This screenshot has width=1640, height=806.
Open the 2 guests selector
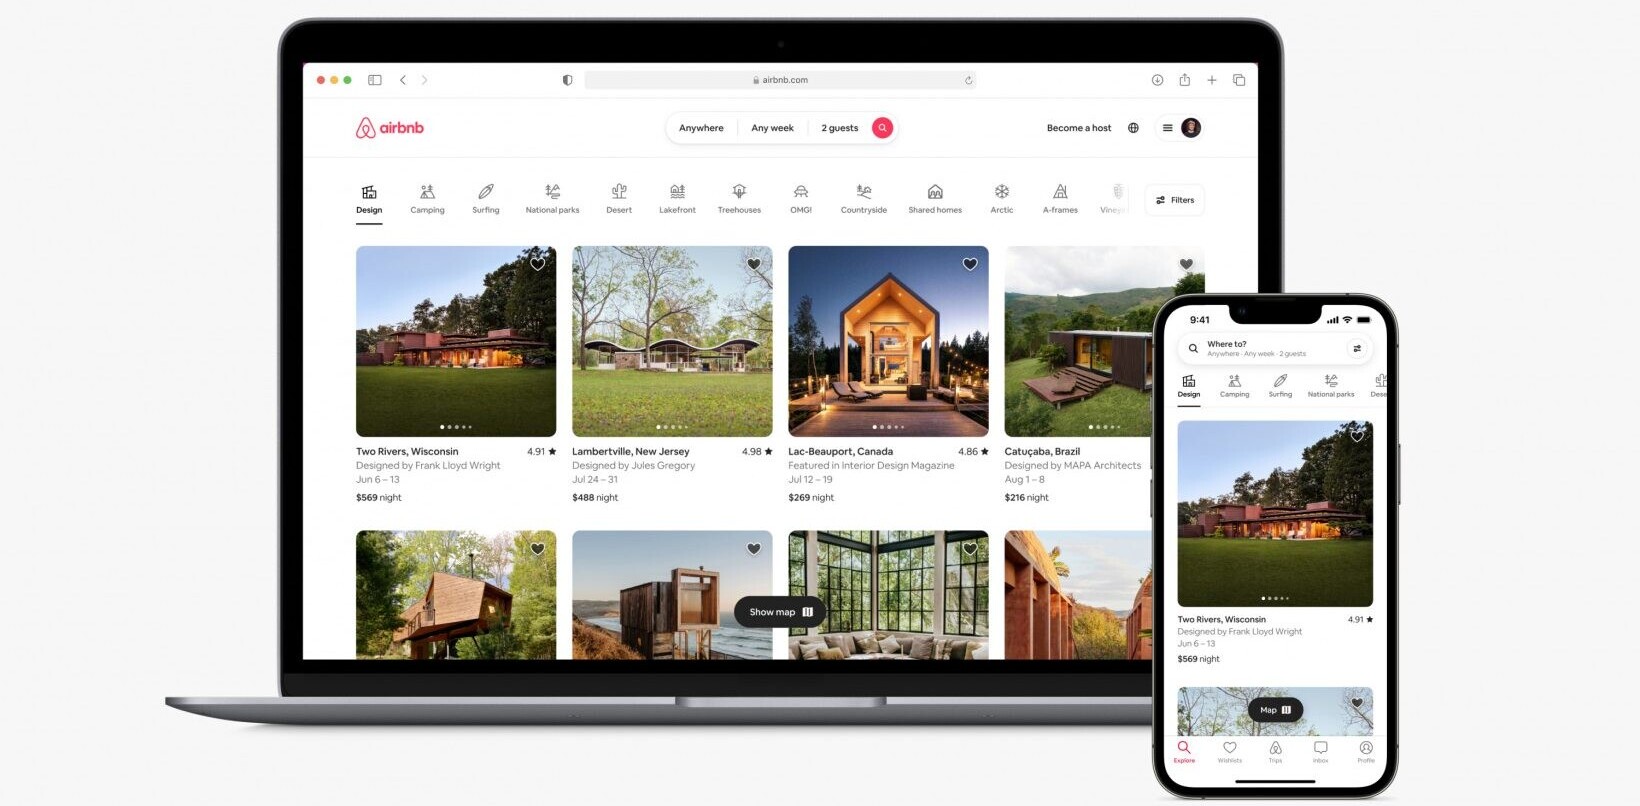[x=839, y=128]
